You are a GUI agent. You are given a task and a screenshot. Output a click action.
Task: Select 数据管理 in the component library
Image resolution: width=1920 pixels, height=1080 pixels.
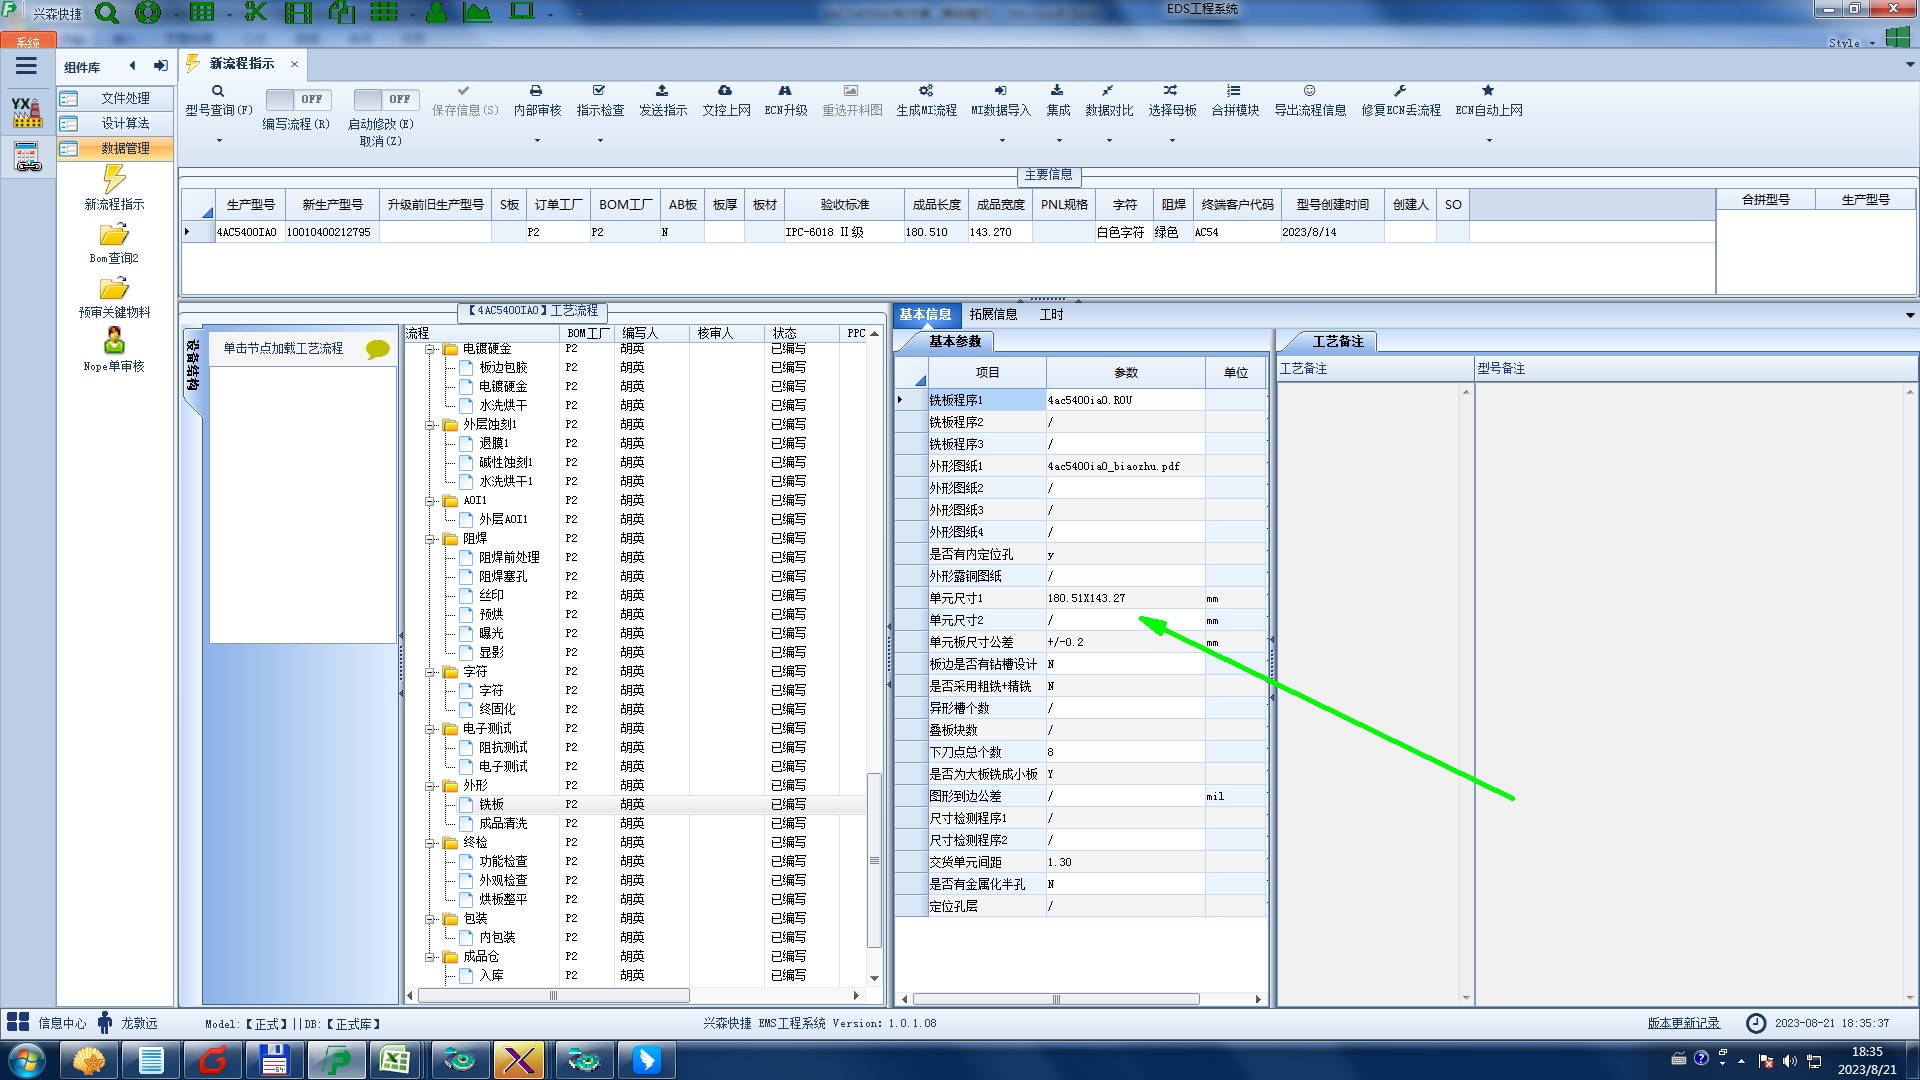click(125, 148)
